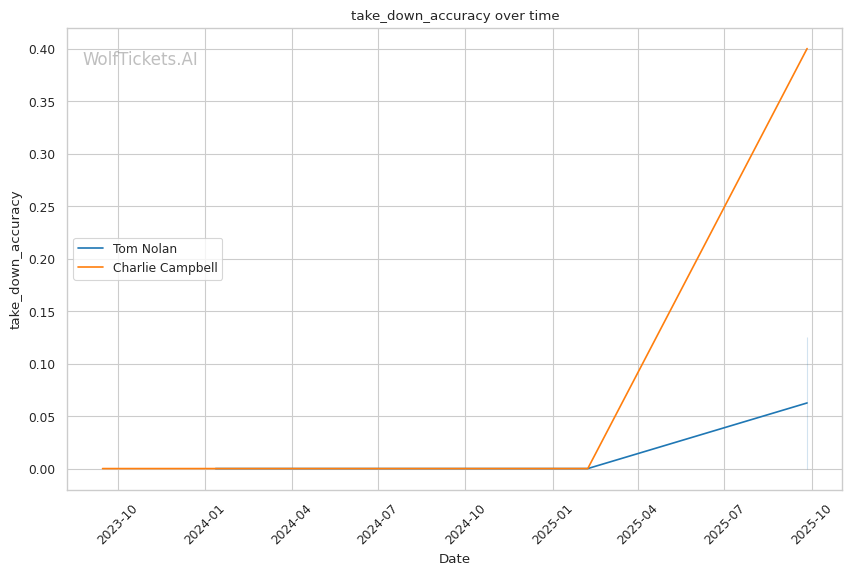
Task: Select the Tom Nolan legend label
Action: 145,249
